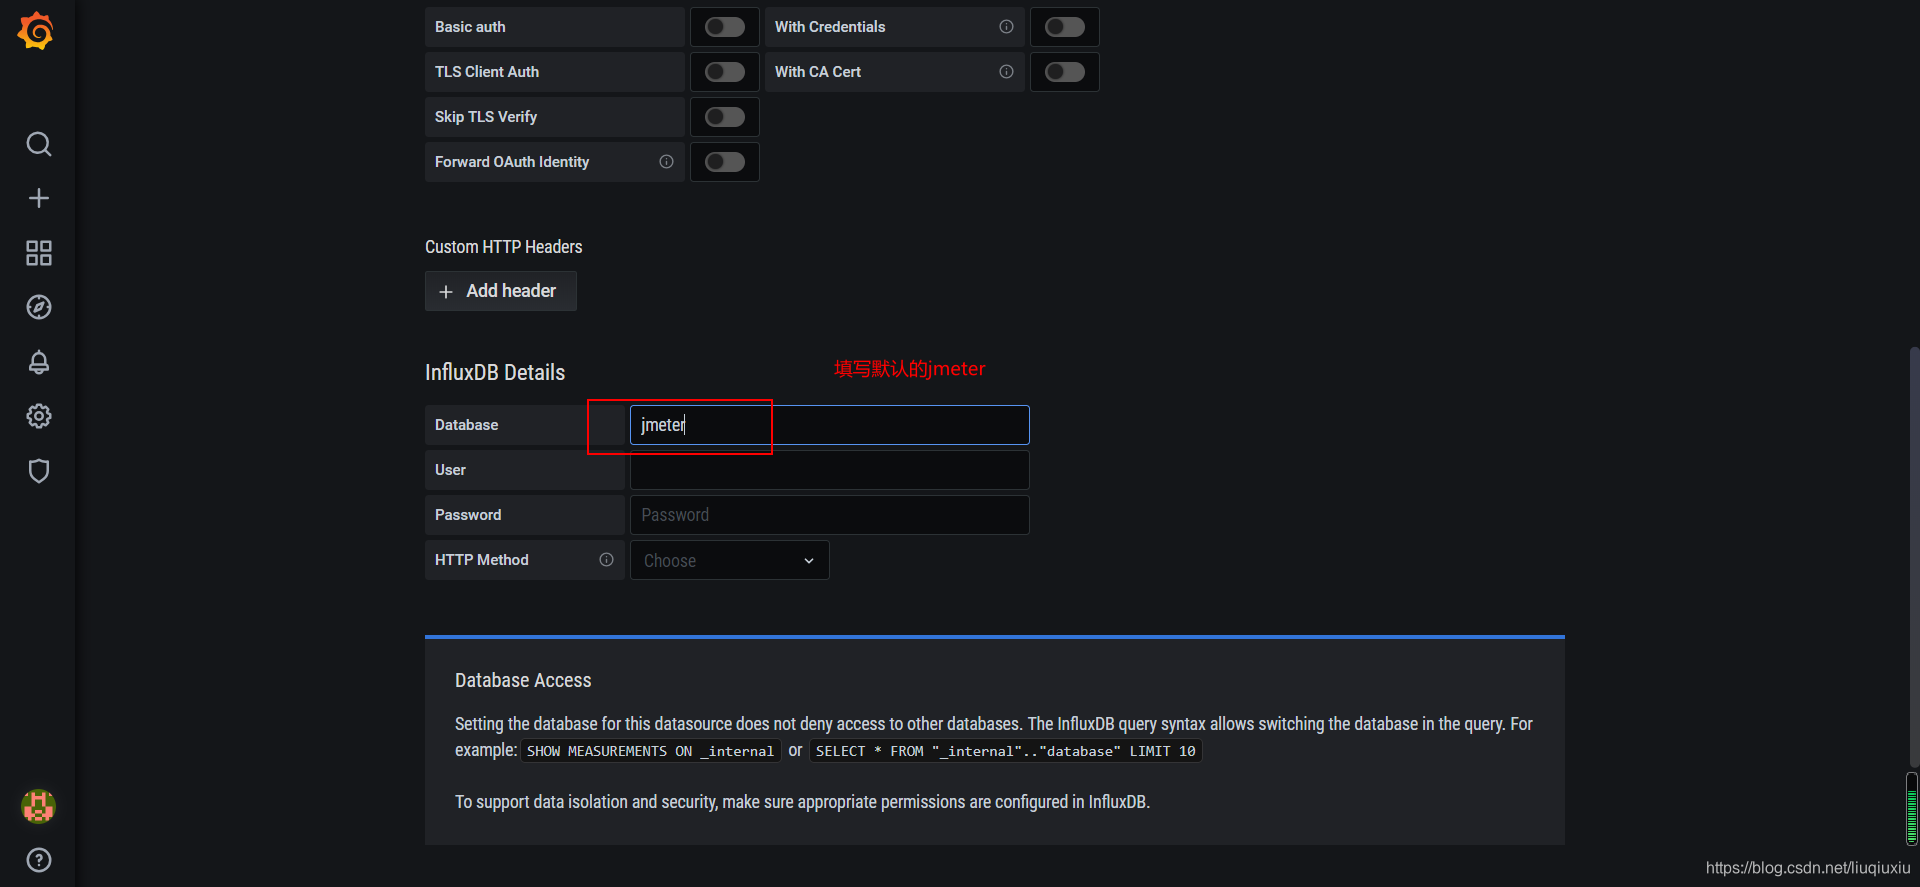The height and width of the screenshot is (887, 1920).
Task: Open the Configuration gear icon
Action: click(39, 416)
